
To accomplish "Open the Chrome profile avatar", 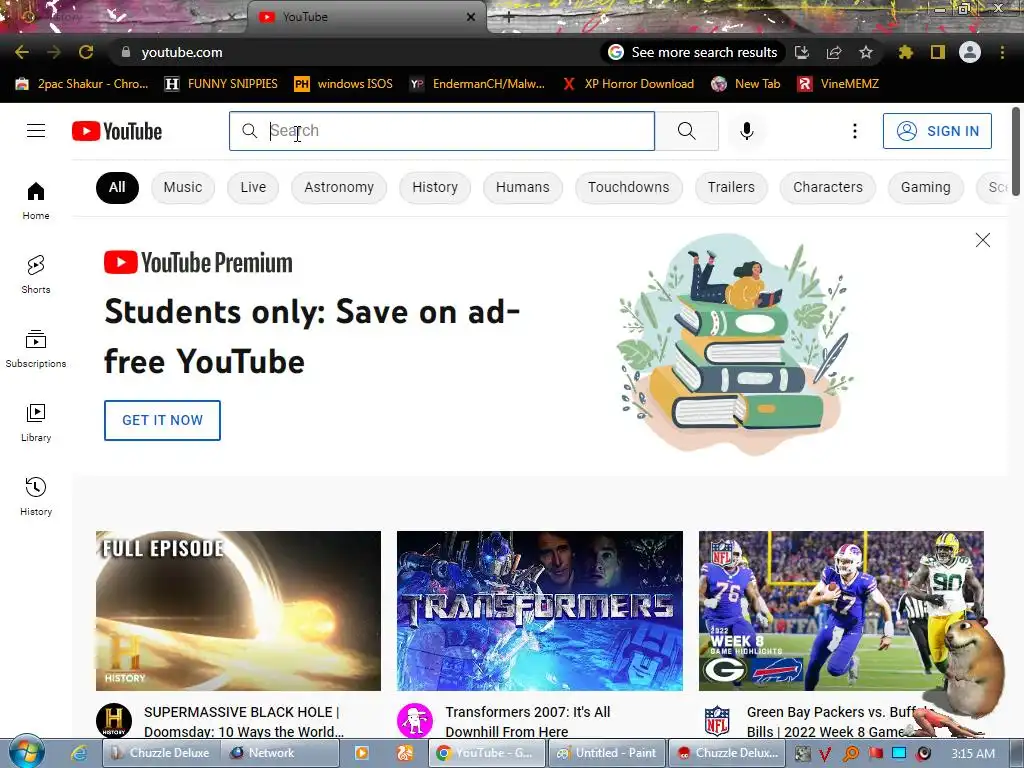I will point(970,52).
